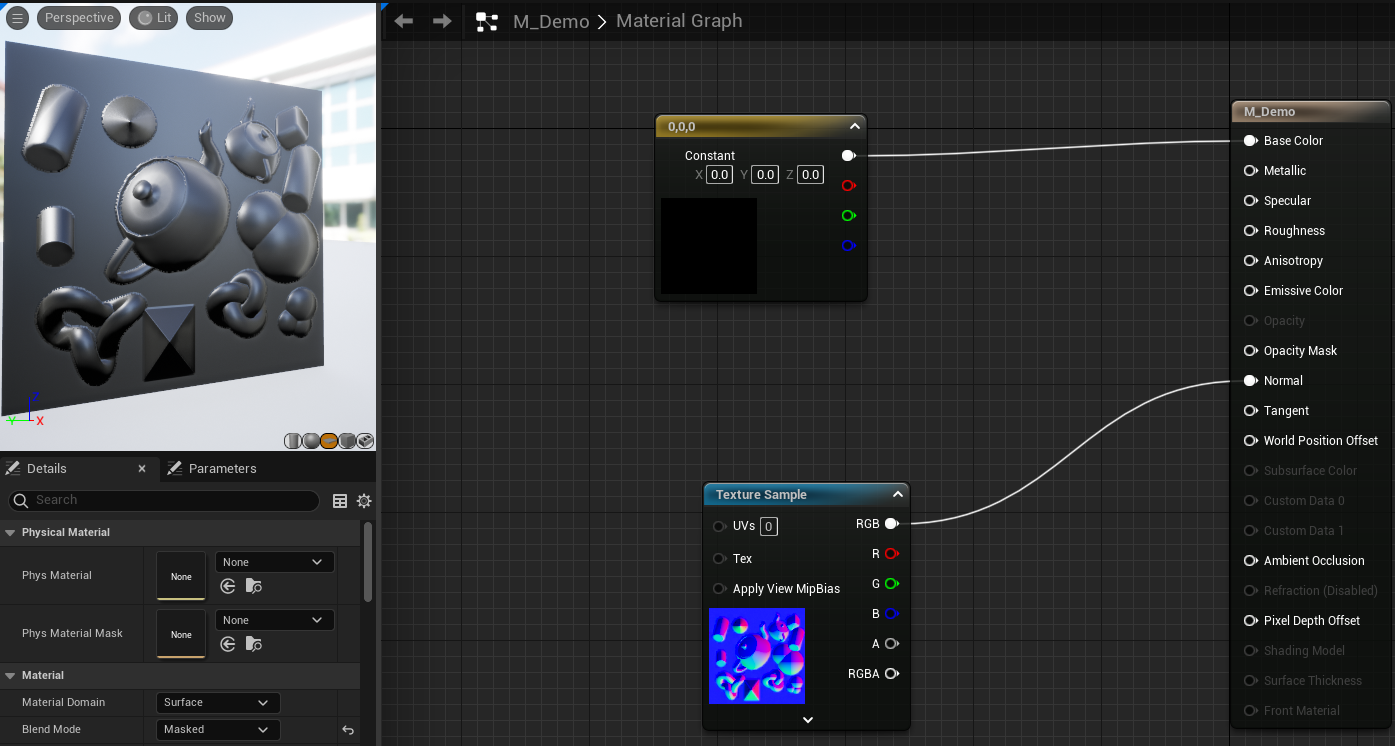Browse to Phys Material in Content Browser
This screenshot has height=746, width=1395.
253,587
